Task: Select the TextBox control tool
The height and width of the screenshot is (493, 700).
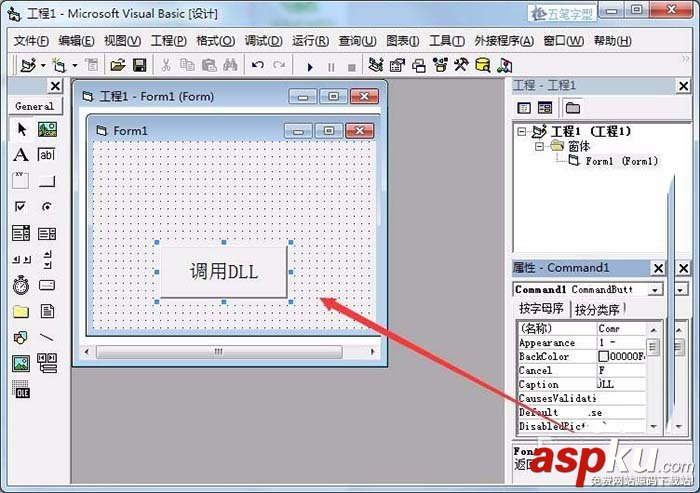Action: [46, 155]
